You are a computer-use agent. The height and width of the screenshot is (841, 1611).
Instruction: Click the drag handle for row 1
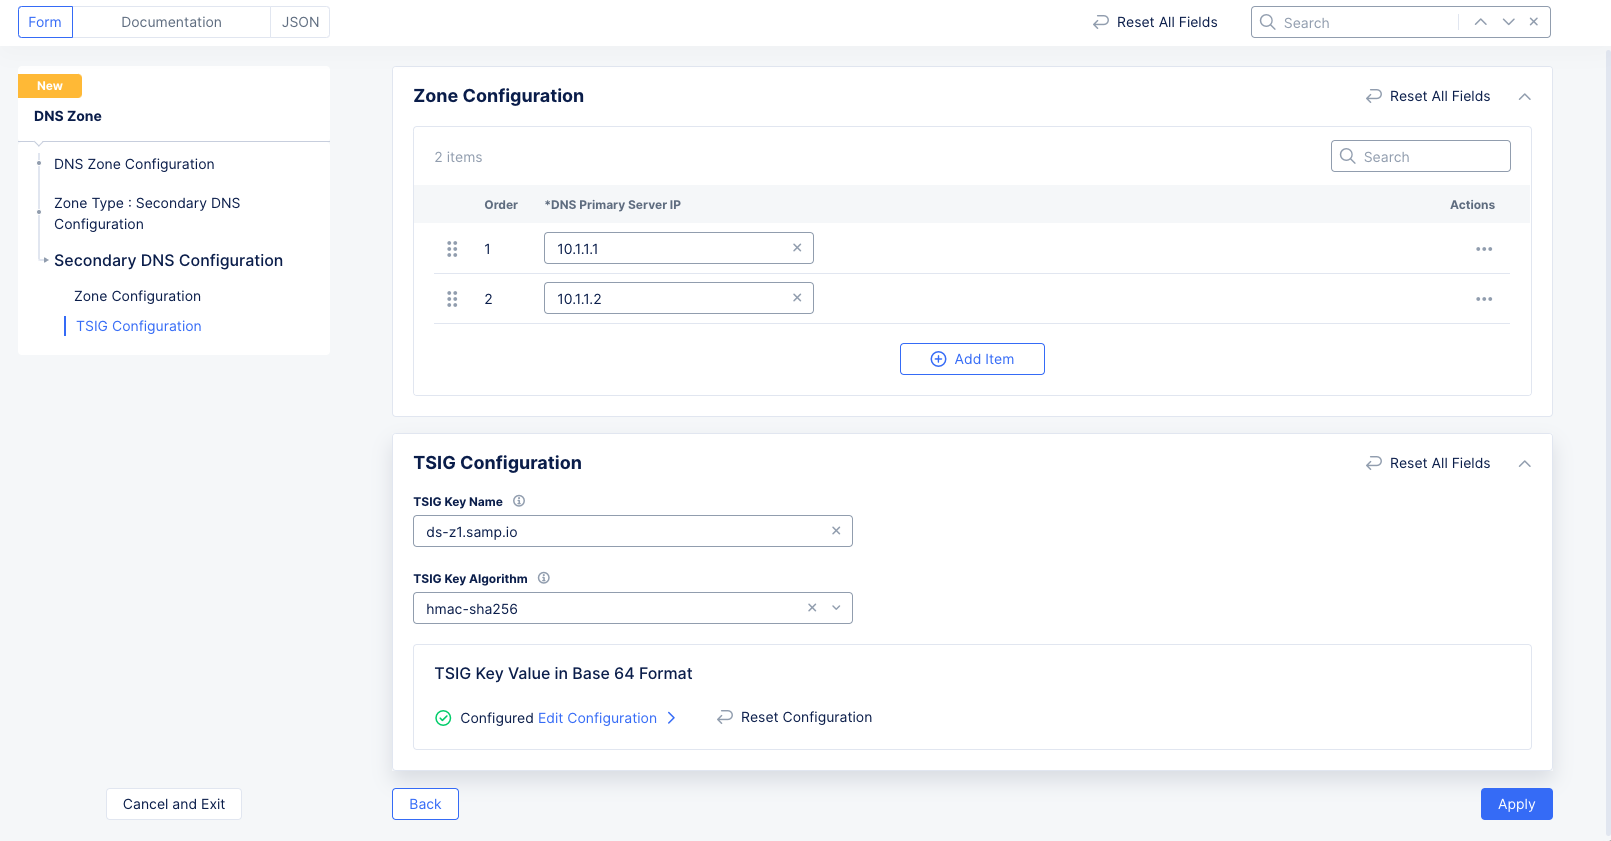pos(452,249)
